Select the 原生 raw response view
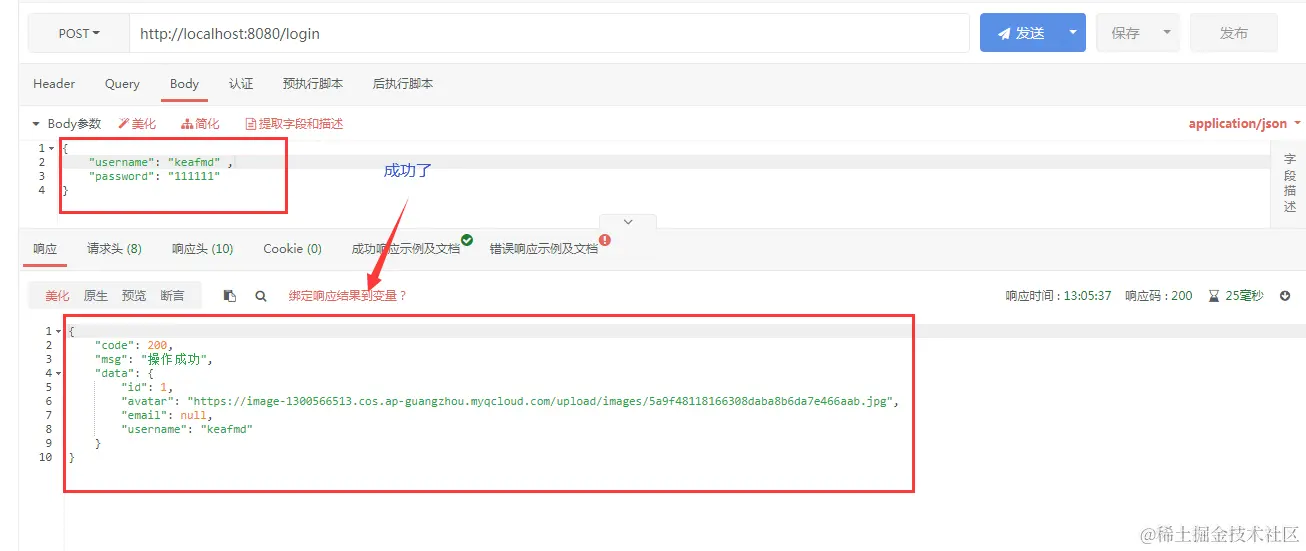 (96, 296)
